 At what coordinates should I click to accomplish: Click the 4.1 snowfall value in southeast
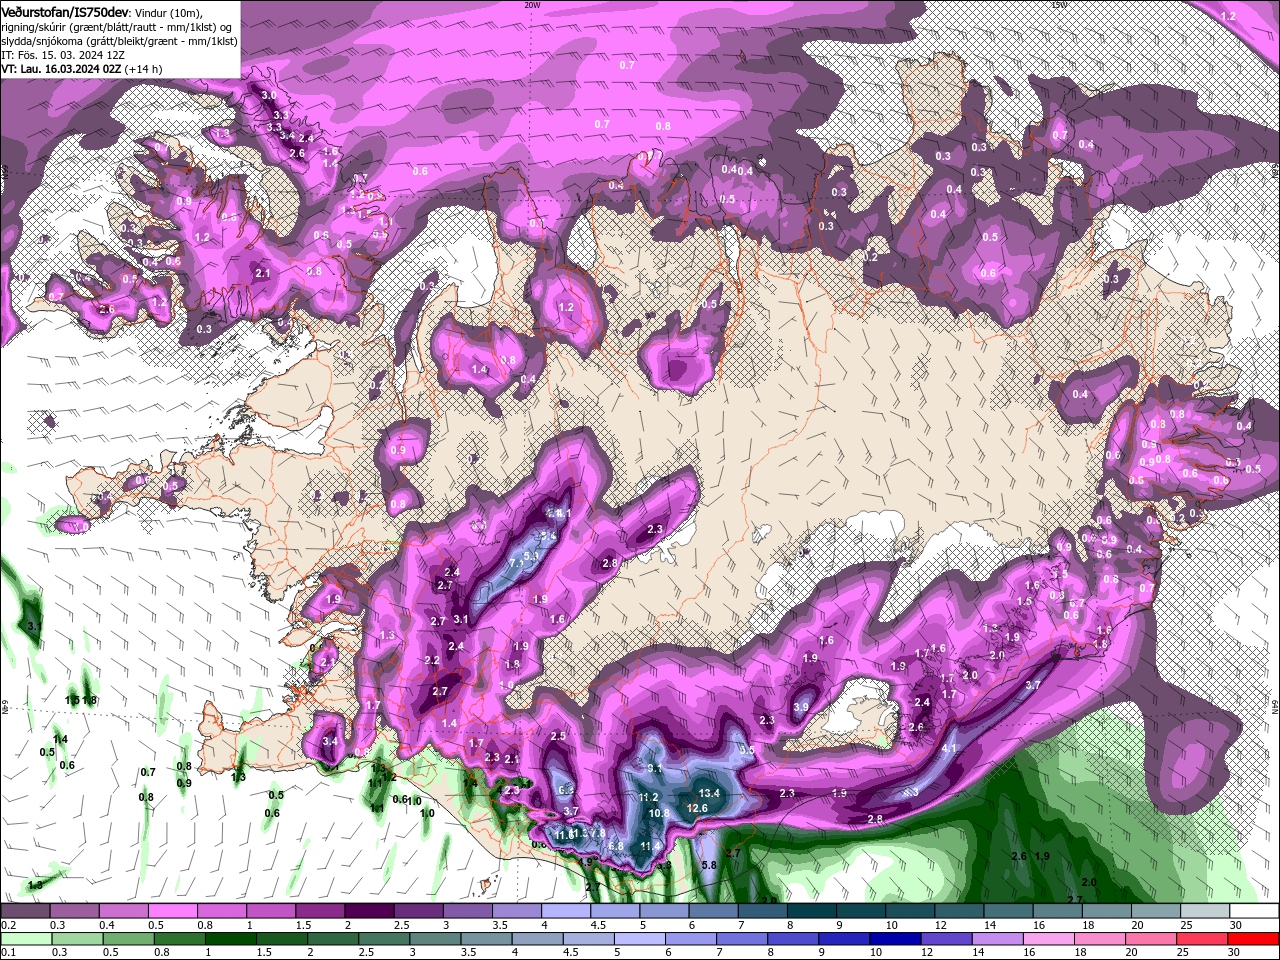[x=950, y=748]
